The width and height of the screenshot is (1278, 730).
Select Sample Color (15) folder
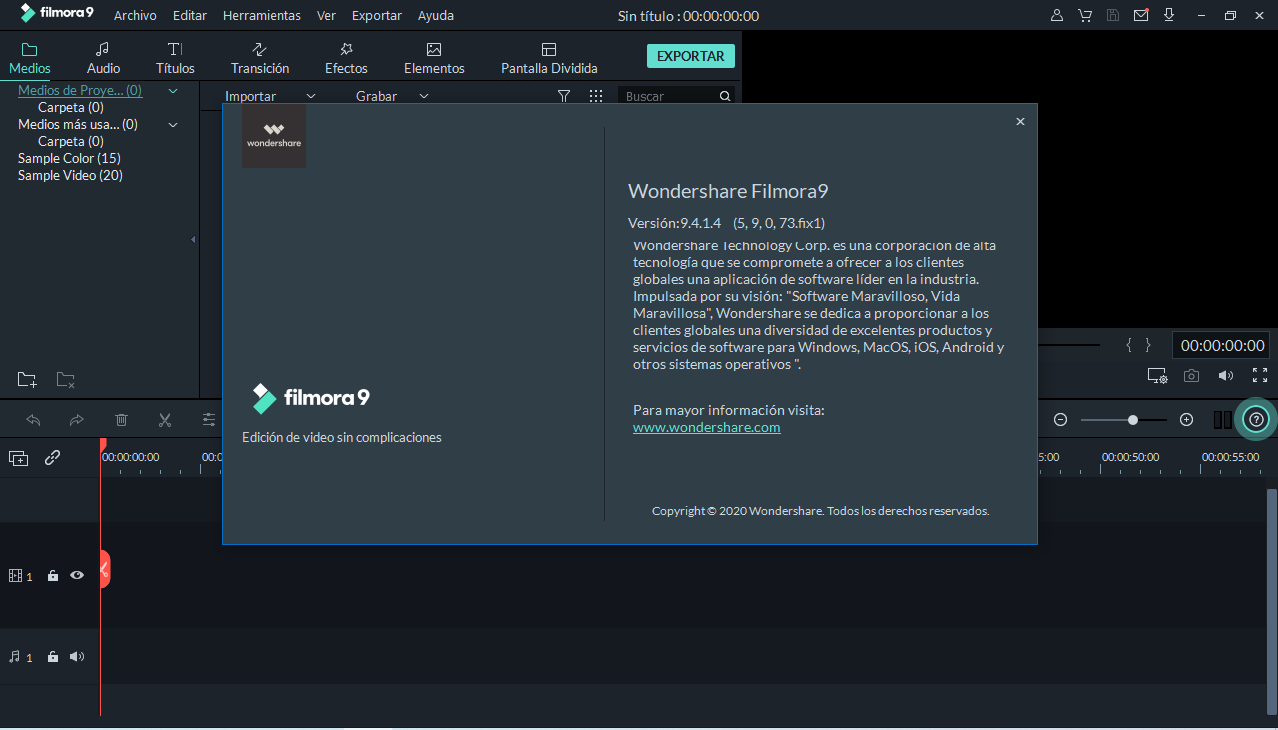tap(69, 158)
